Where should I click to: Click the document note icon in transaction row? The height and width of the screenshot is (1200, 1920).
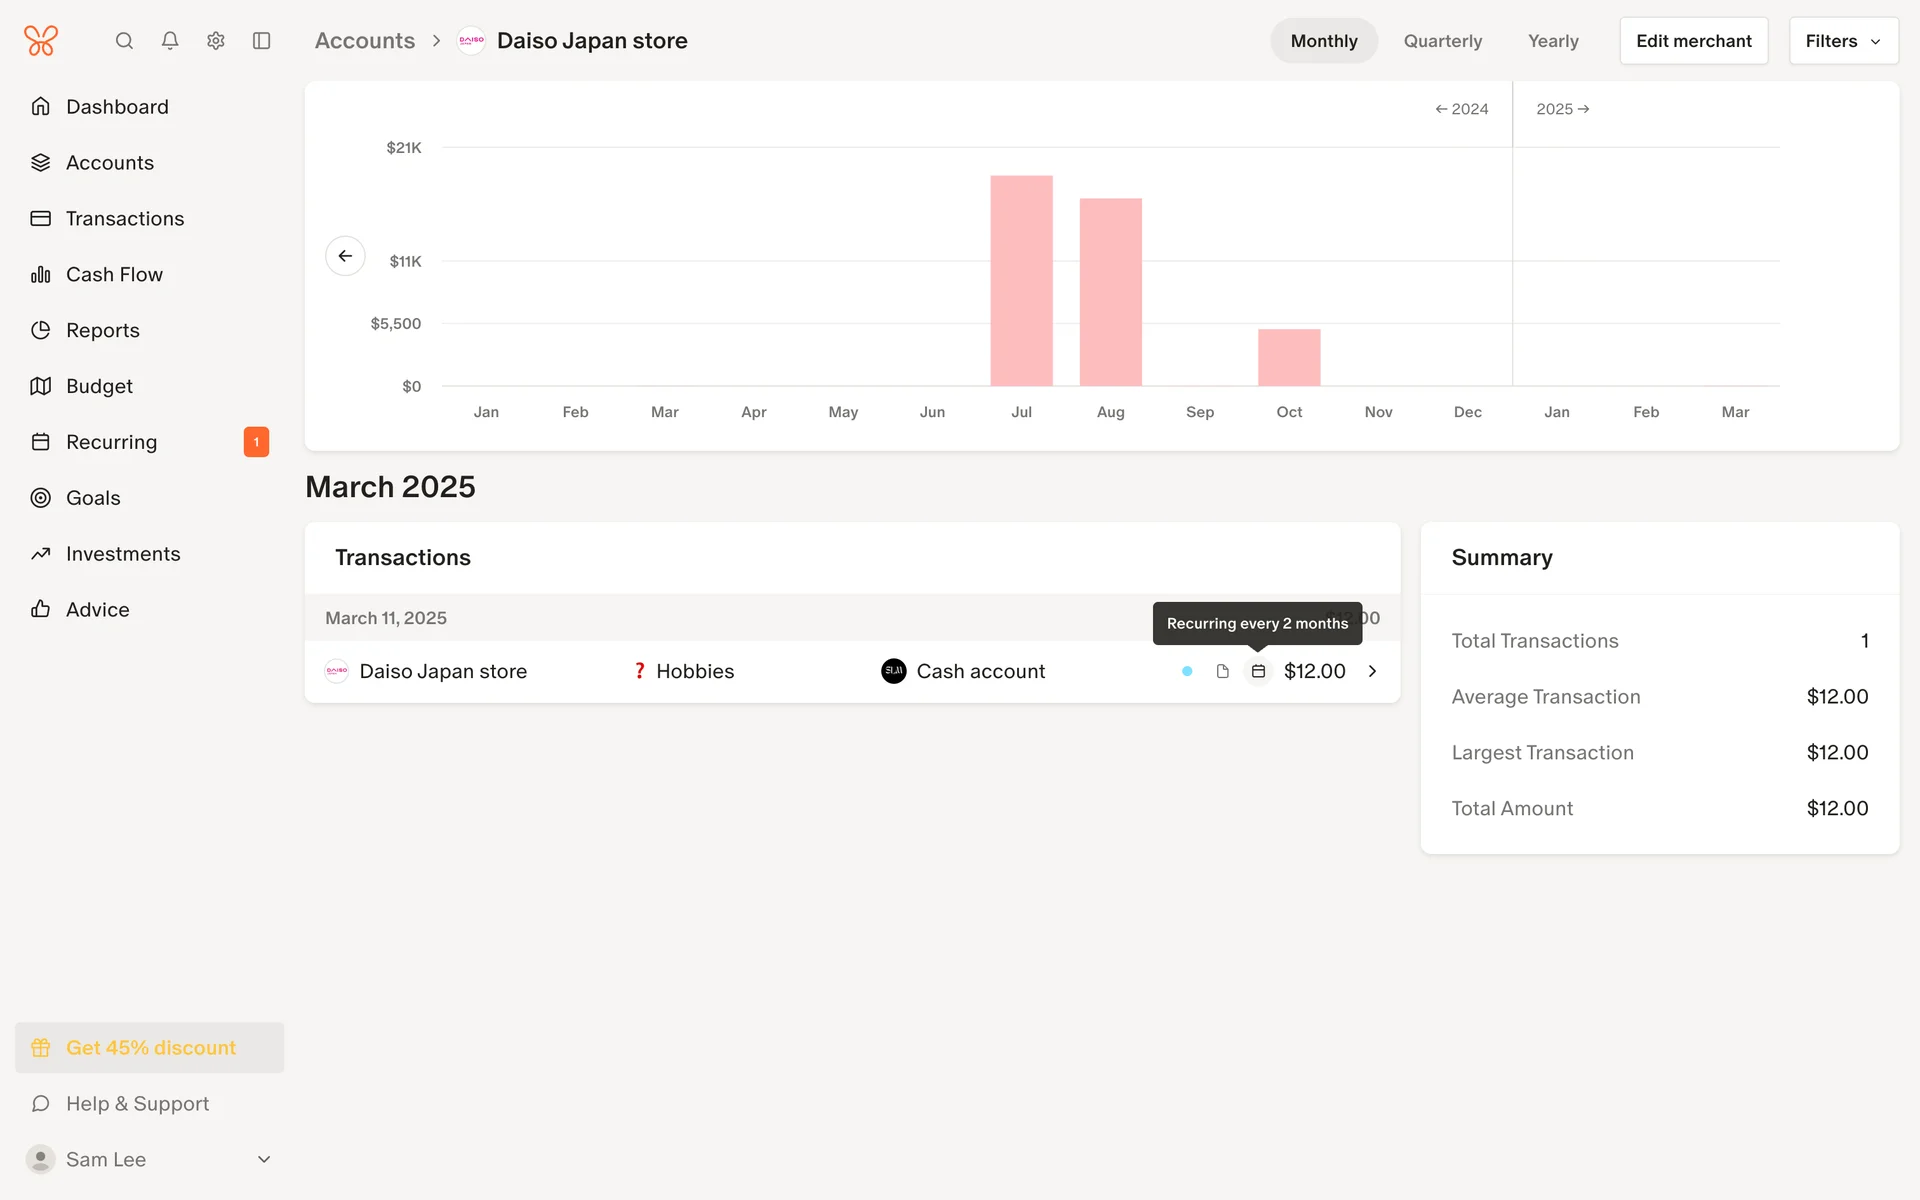coord(1222,671)
